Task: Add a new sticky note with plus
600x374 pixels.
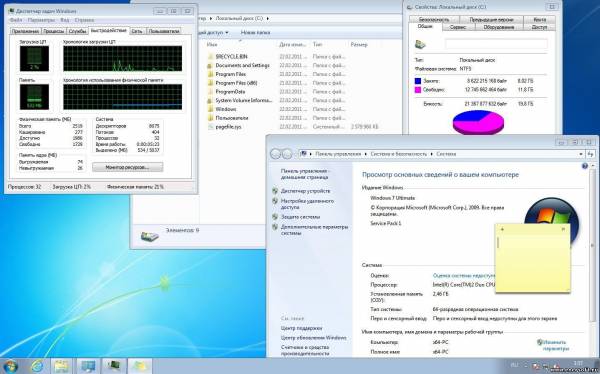Action: [502, 229]
